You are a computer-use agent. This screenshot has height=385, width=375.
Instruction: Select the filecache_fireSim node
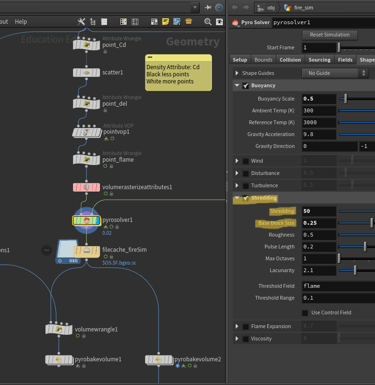(86, 251)
